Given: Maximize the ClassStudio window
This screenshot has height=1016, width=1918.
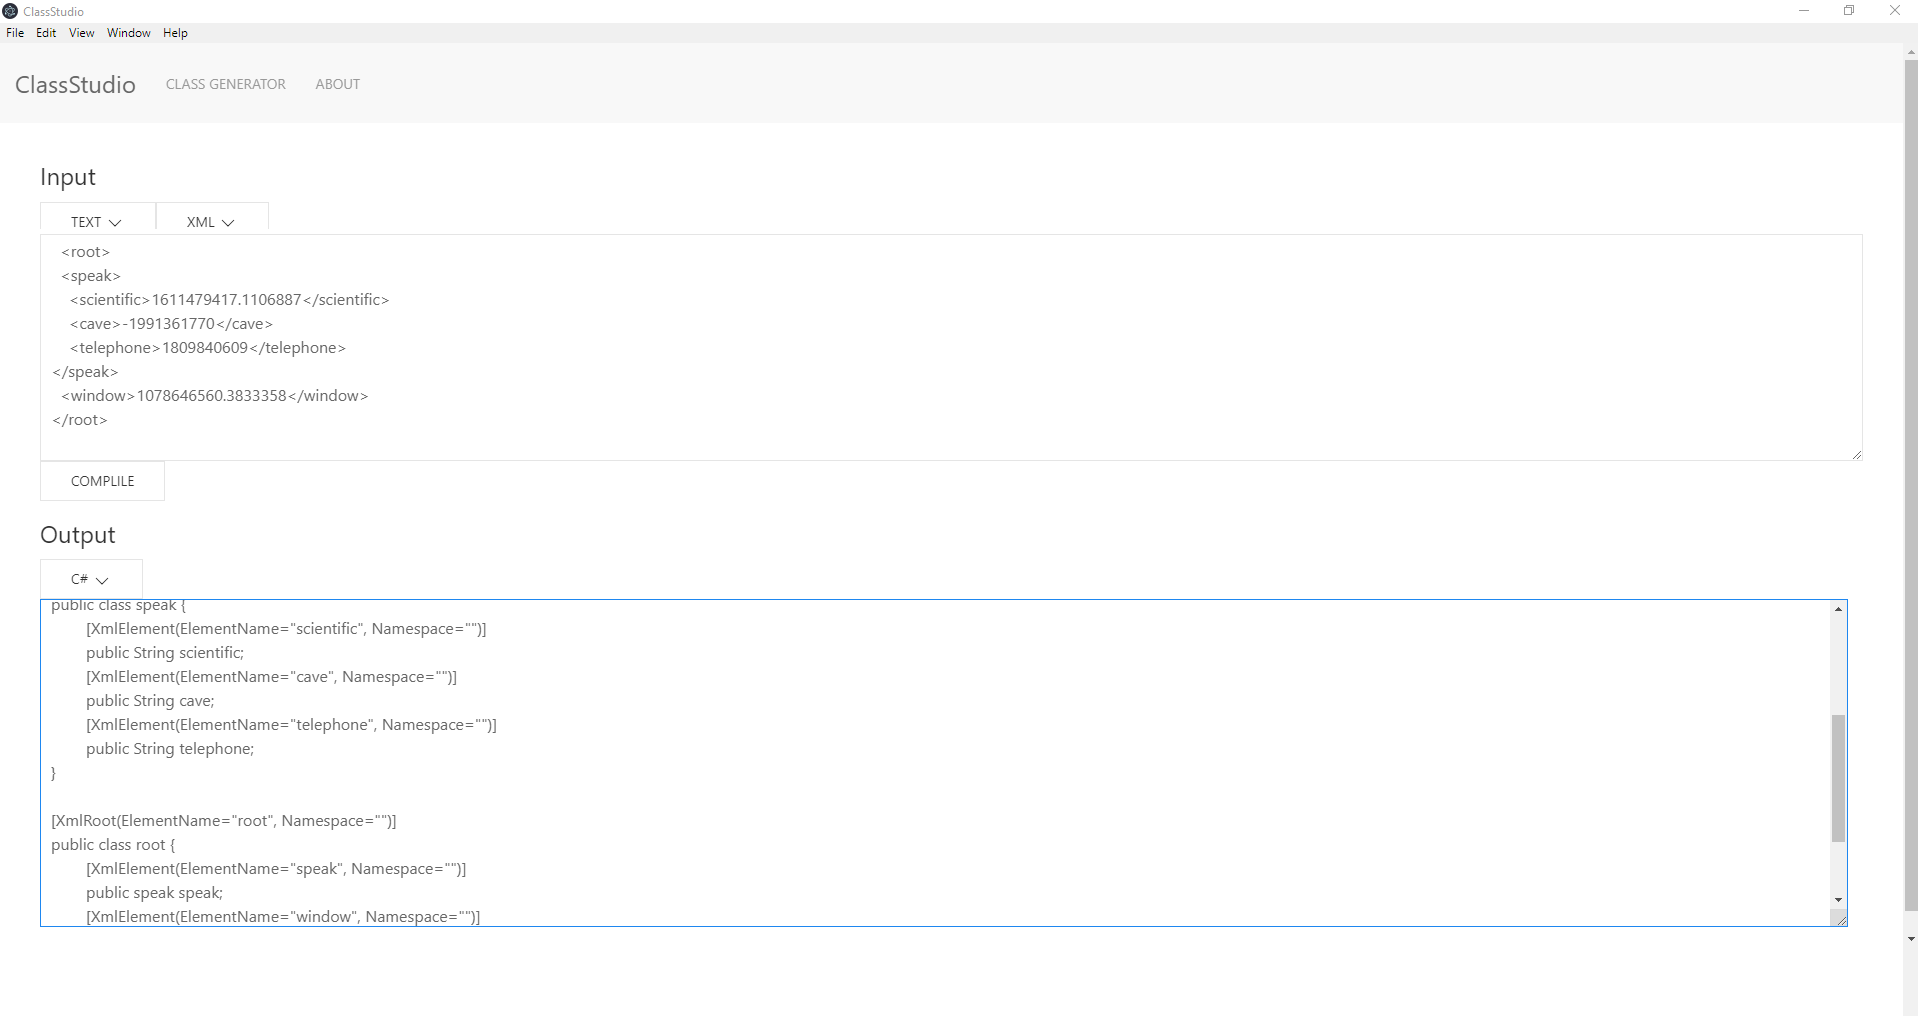Looking at the screenshot, I should tap(1849, 11).
